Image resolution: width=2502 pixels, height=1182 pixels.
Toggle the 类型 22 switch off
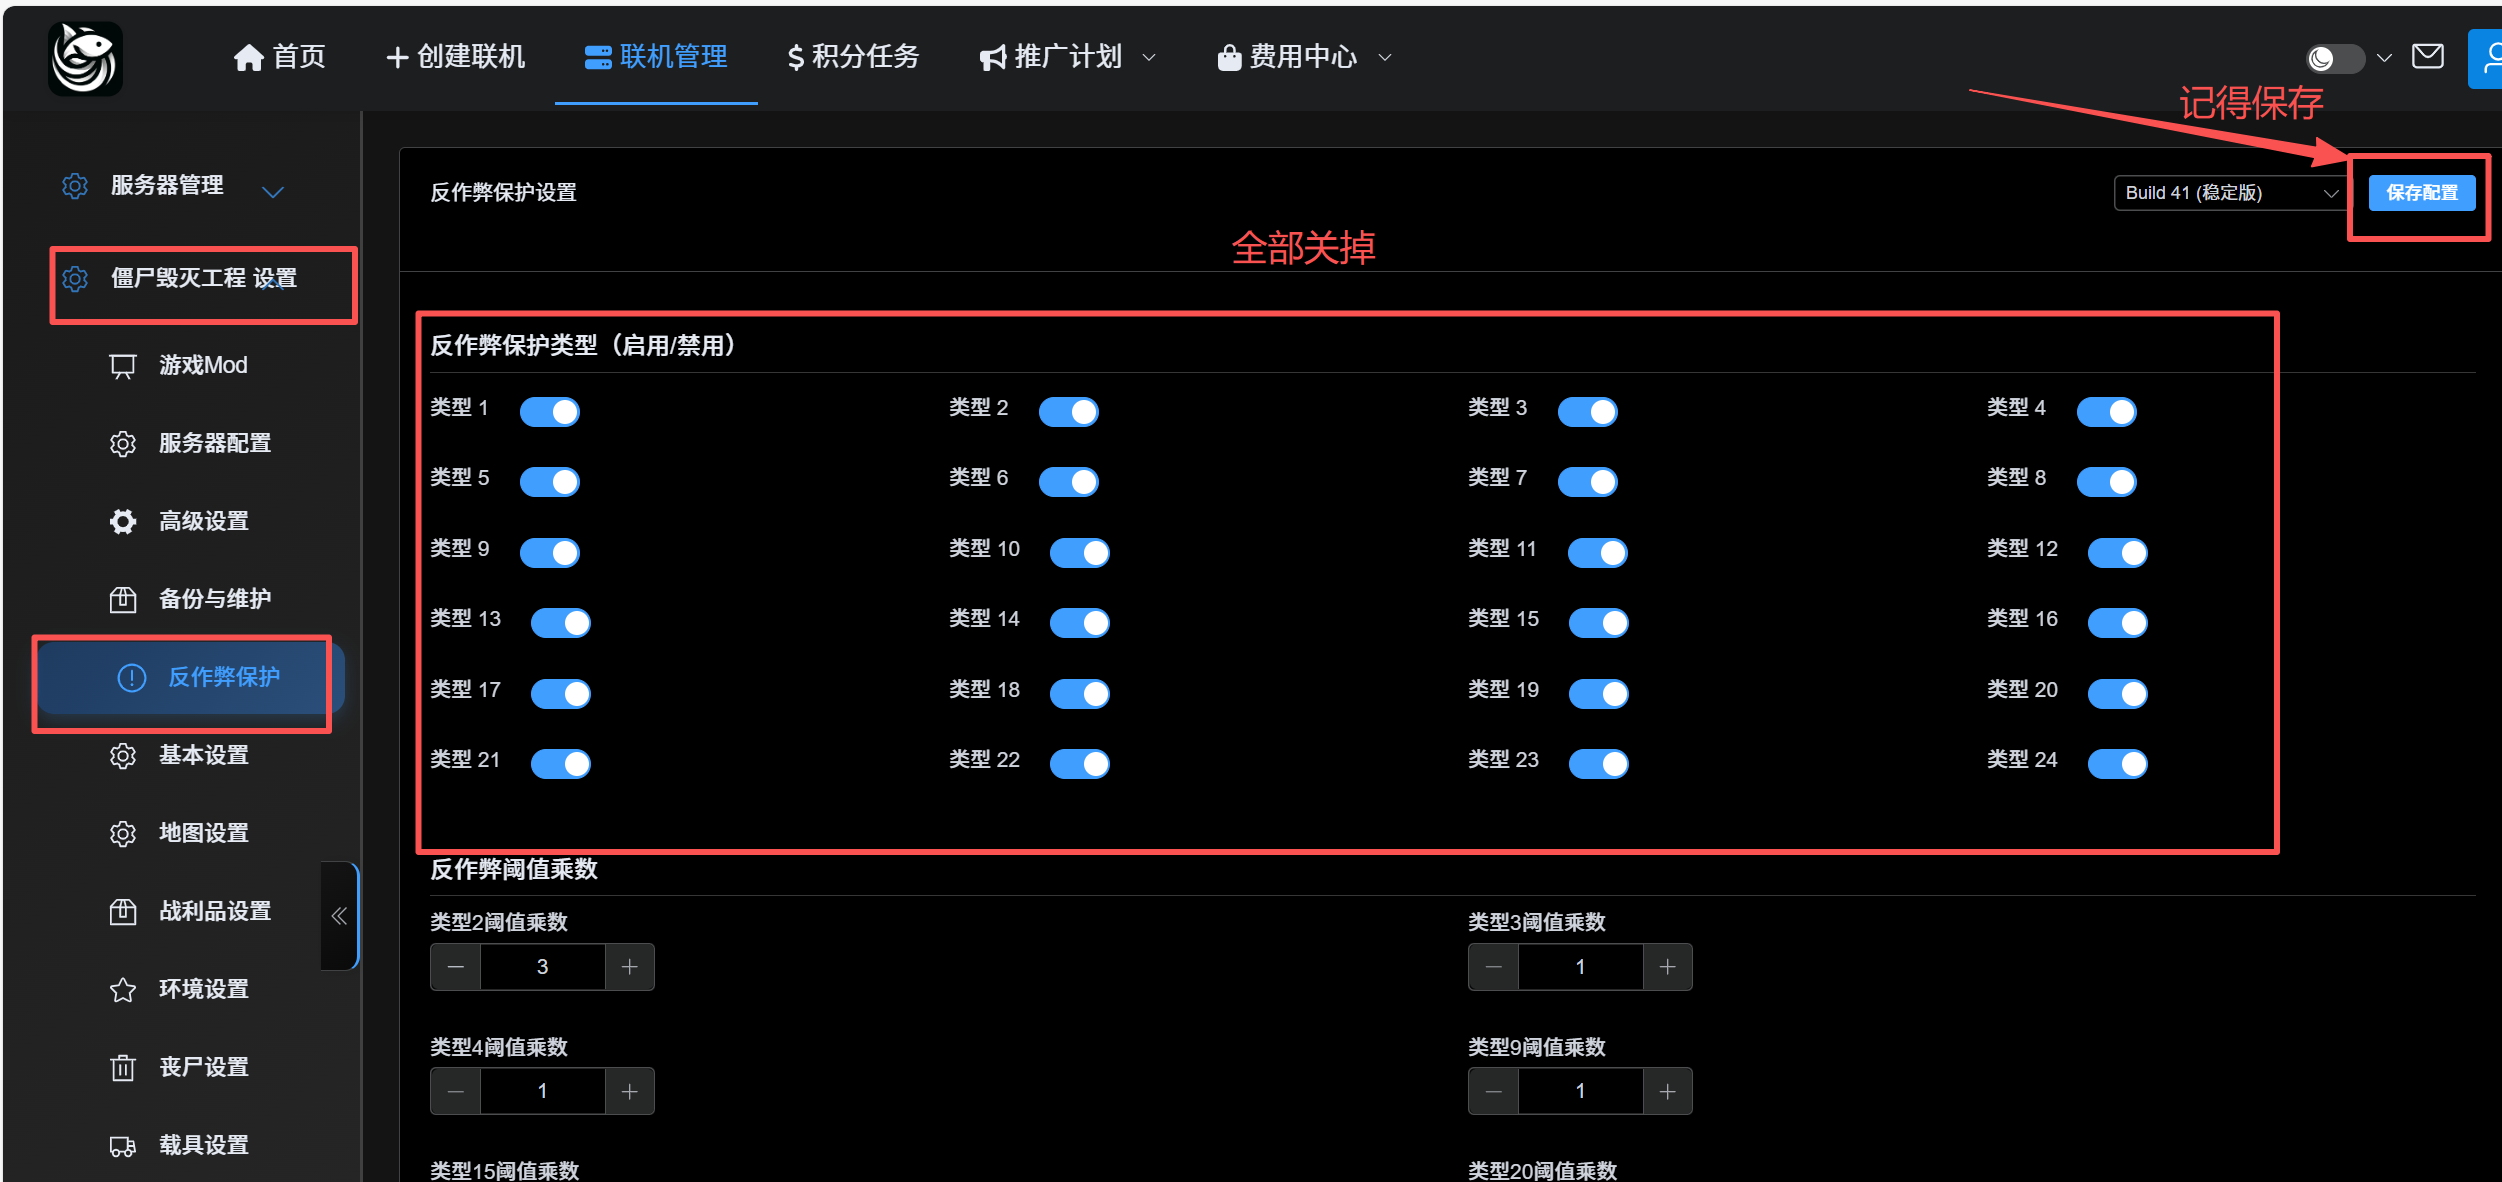pos(1079,764)
